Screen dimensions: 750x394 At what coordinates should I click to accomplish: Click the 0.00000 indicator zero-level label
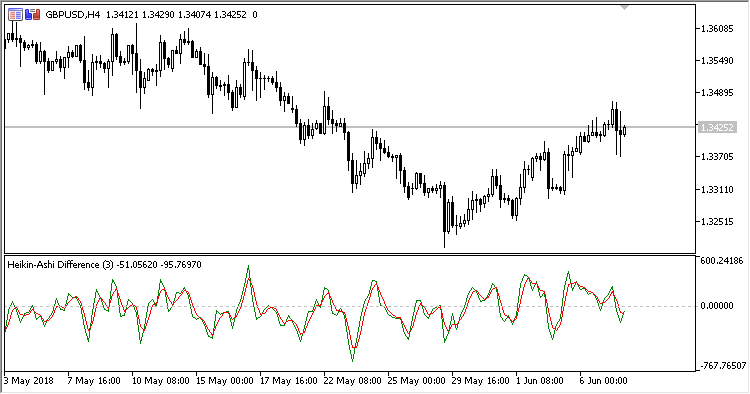point(717,306)
